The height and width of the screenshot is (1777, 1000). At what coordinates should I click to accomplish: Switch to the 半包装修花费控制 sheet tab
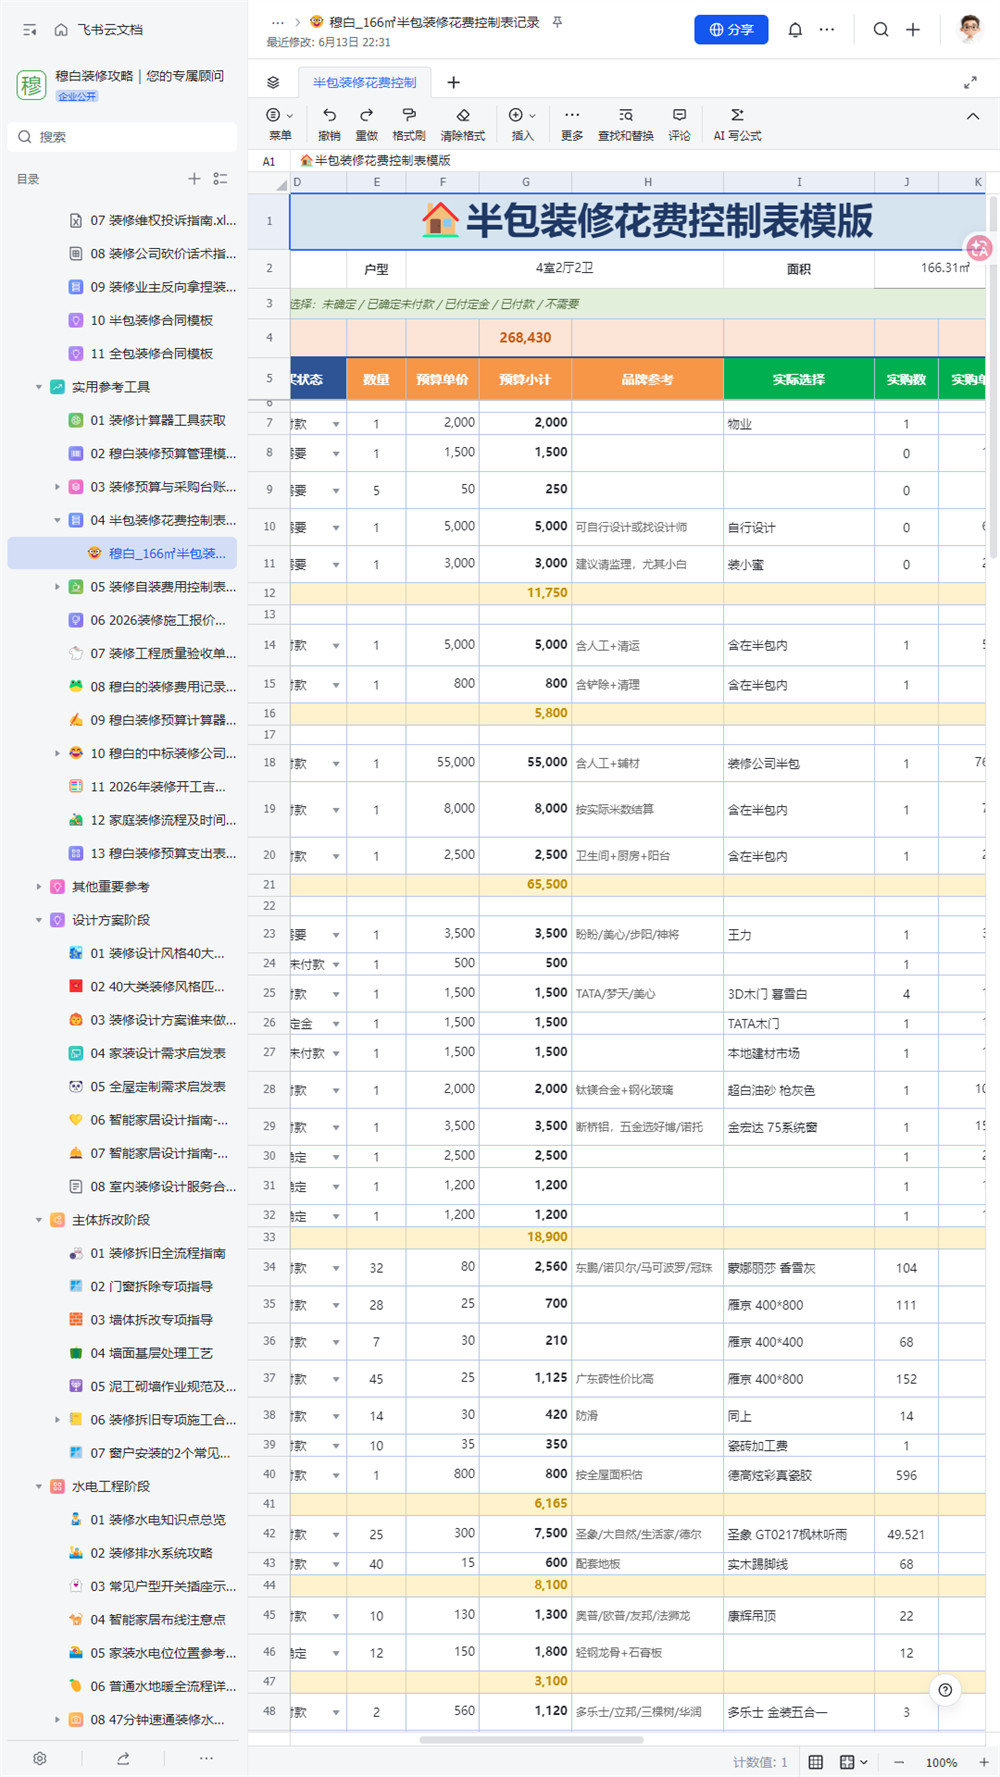[364, 82]
